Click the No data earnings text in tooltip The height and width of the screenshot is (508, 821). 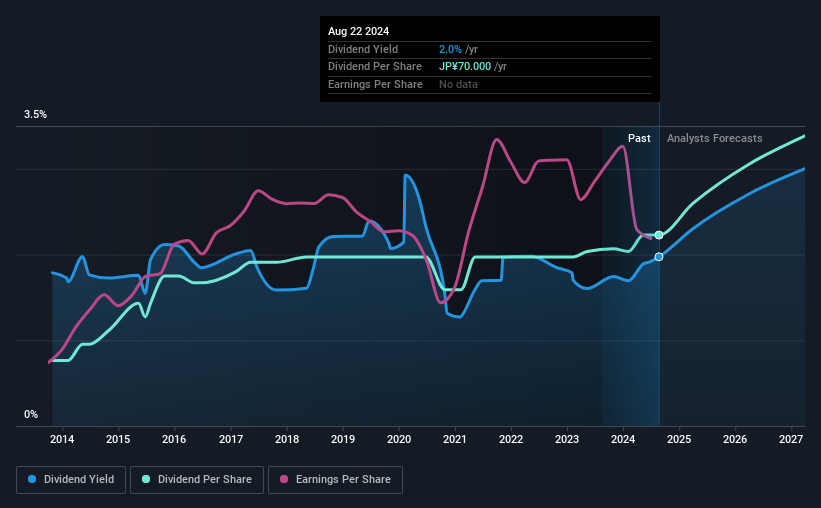click(x=458, y=84)
